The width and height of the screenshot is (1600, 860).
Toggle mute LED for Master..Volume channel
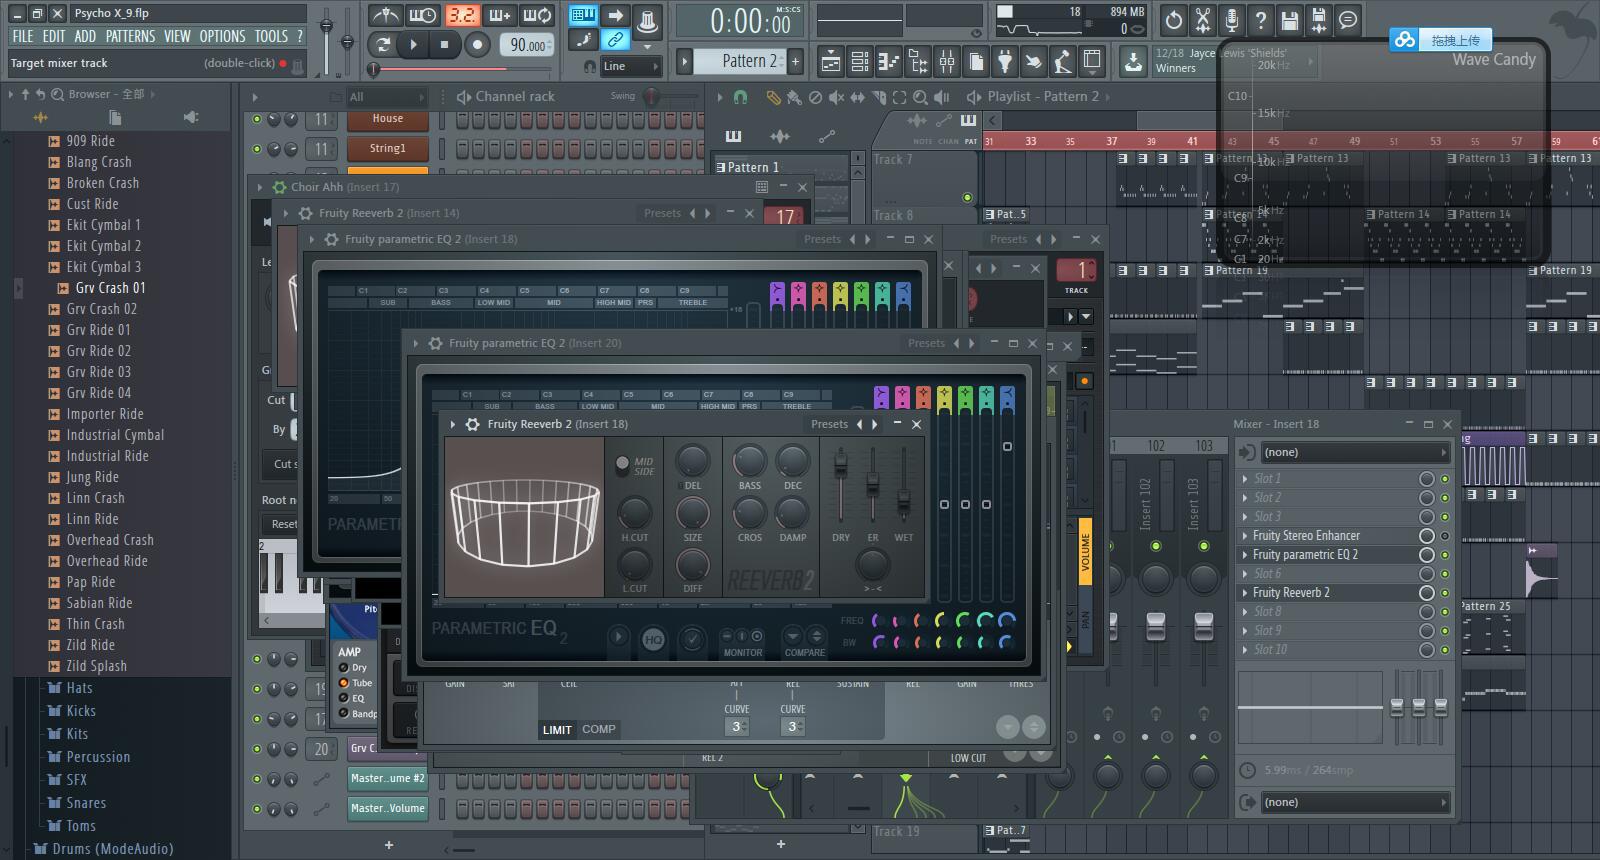[257, 809]
